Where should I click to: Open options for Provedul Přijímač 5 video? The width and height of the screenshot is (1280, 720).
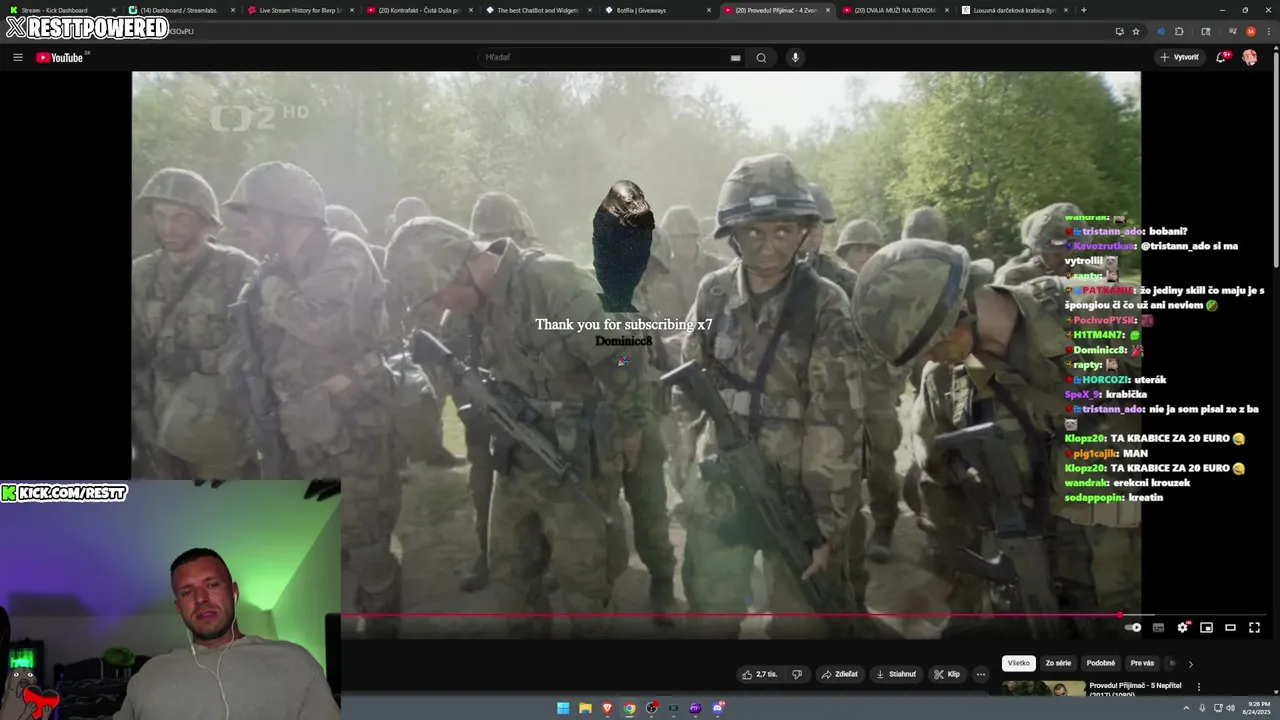pos(1198,687)
